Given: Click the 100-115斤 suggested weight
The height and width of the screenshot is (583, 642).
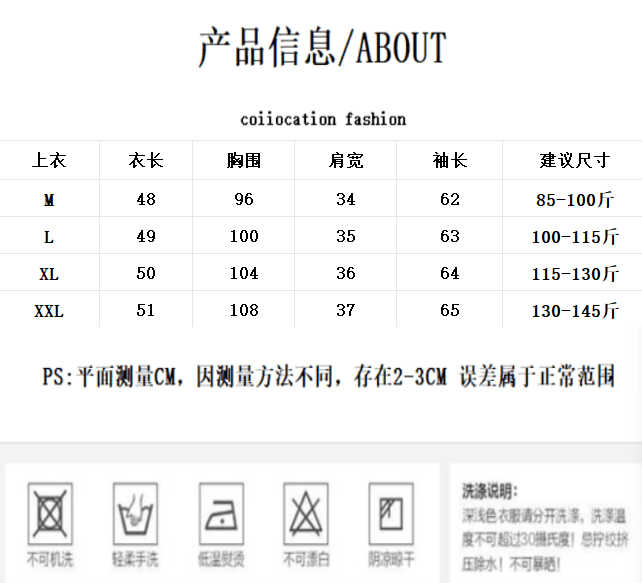Looking at the screenshot, I should click(x=575, y=237).
